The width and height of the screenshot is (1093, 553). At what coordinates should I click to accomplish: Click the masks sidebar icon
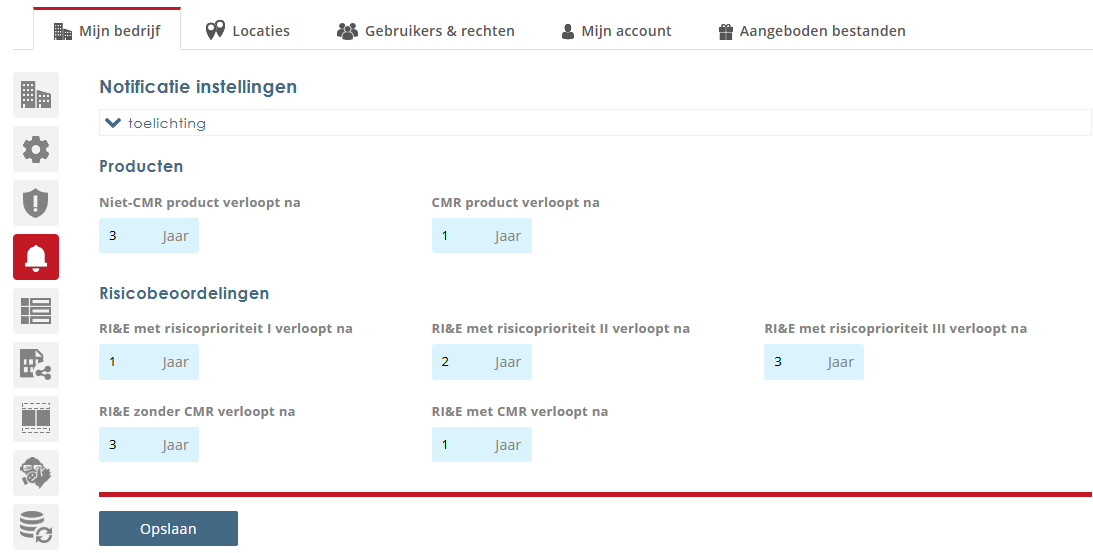pos(36,473)
